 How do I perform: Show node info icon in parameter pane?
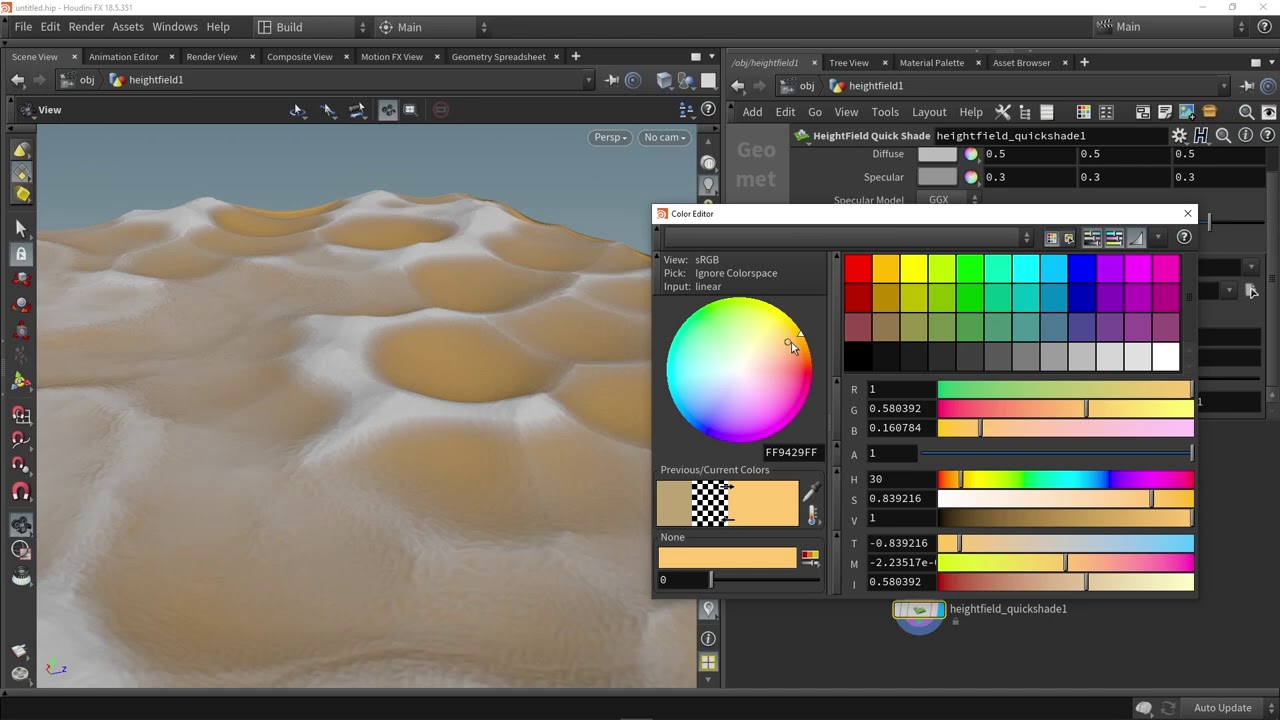[x=1245, y=135]
